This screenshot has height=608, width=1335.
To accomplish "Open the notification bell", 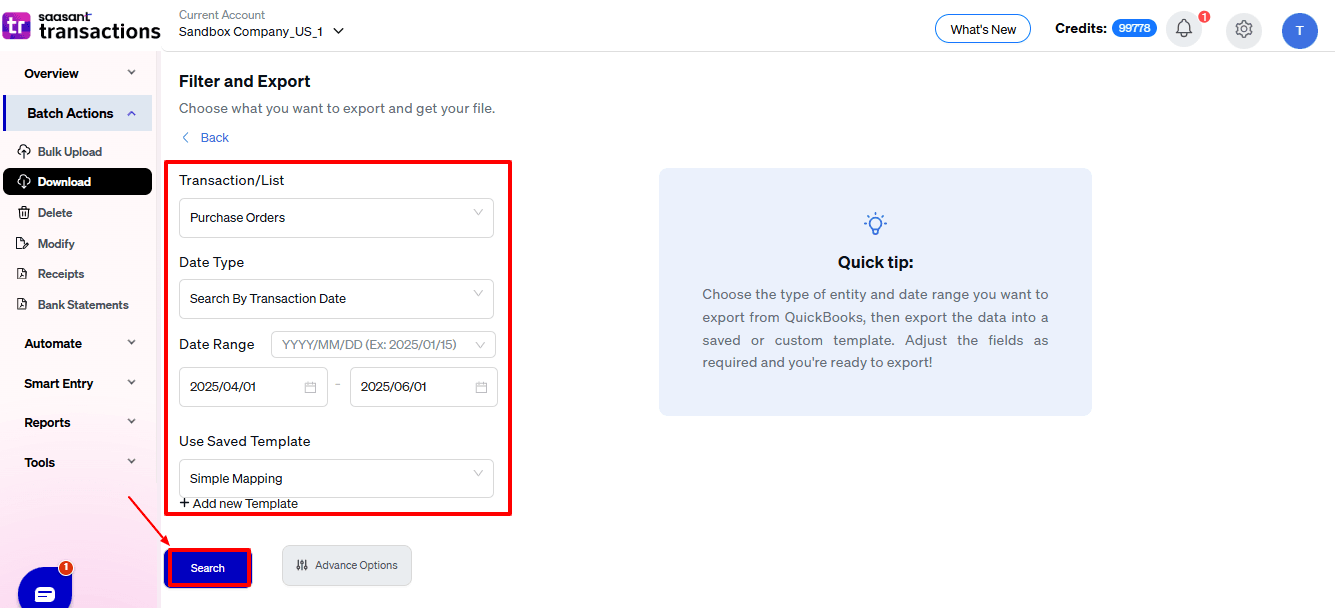I will tap(1184, 29).
